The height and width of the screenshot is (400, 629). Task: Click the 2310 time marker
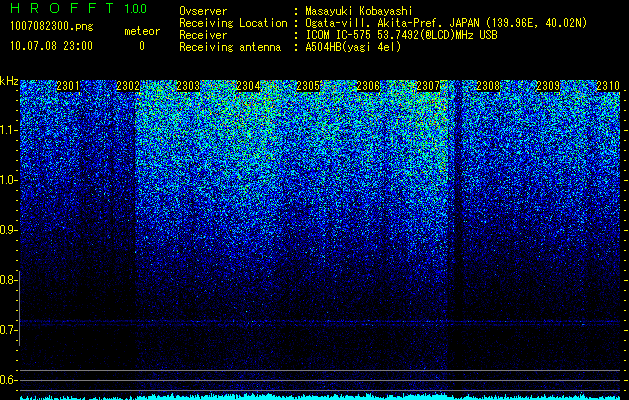point(608,86)
